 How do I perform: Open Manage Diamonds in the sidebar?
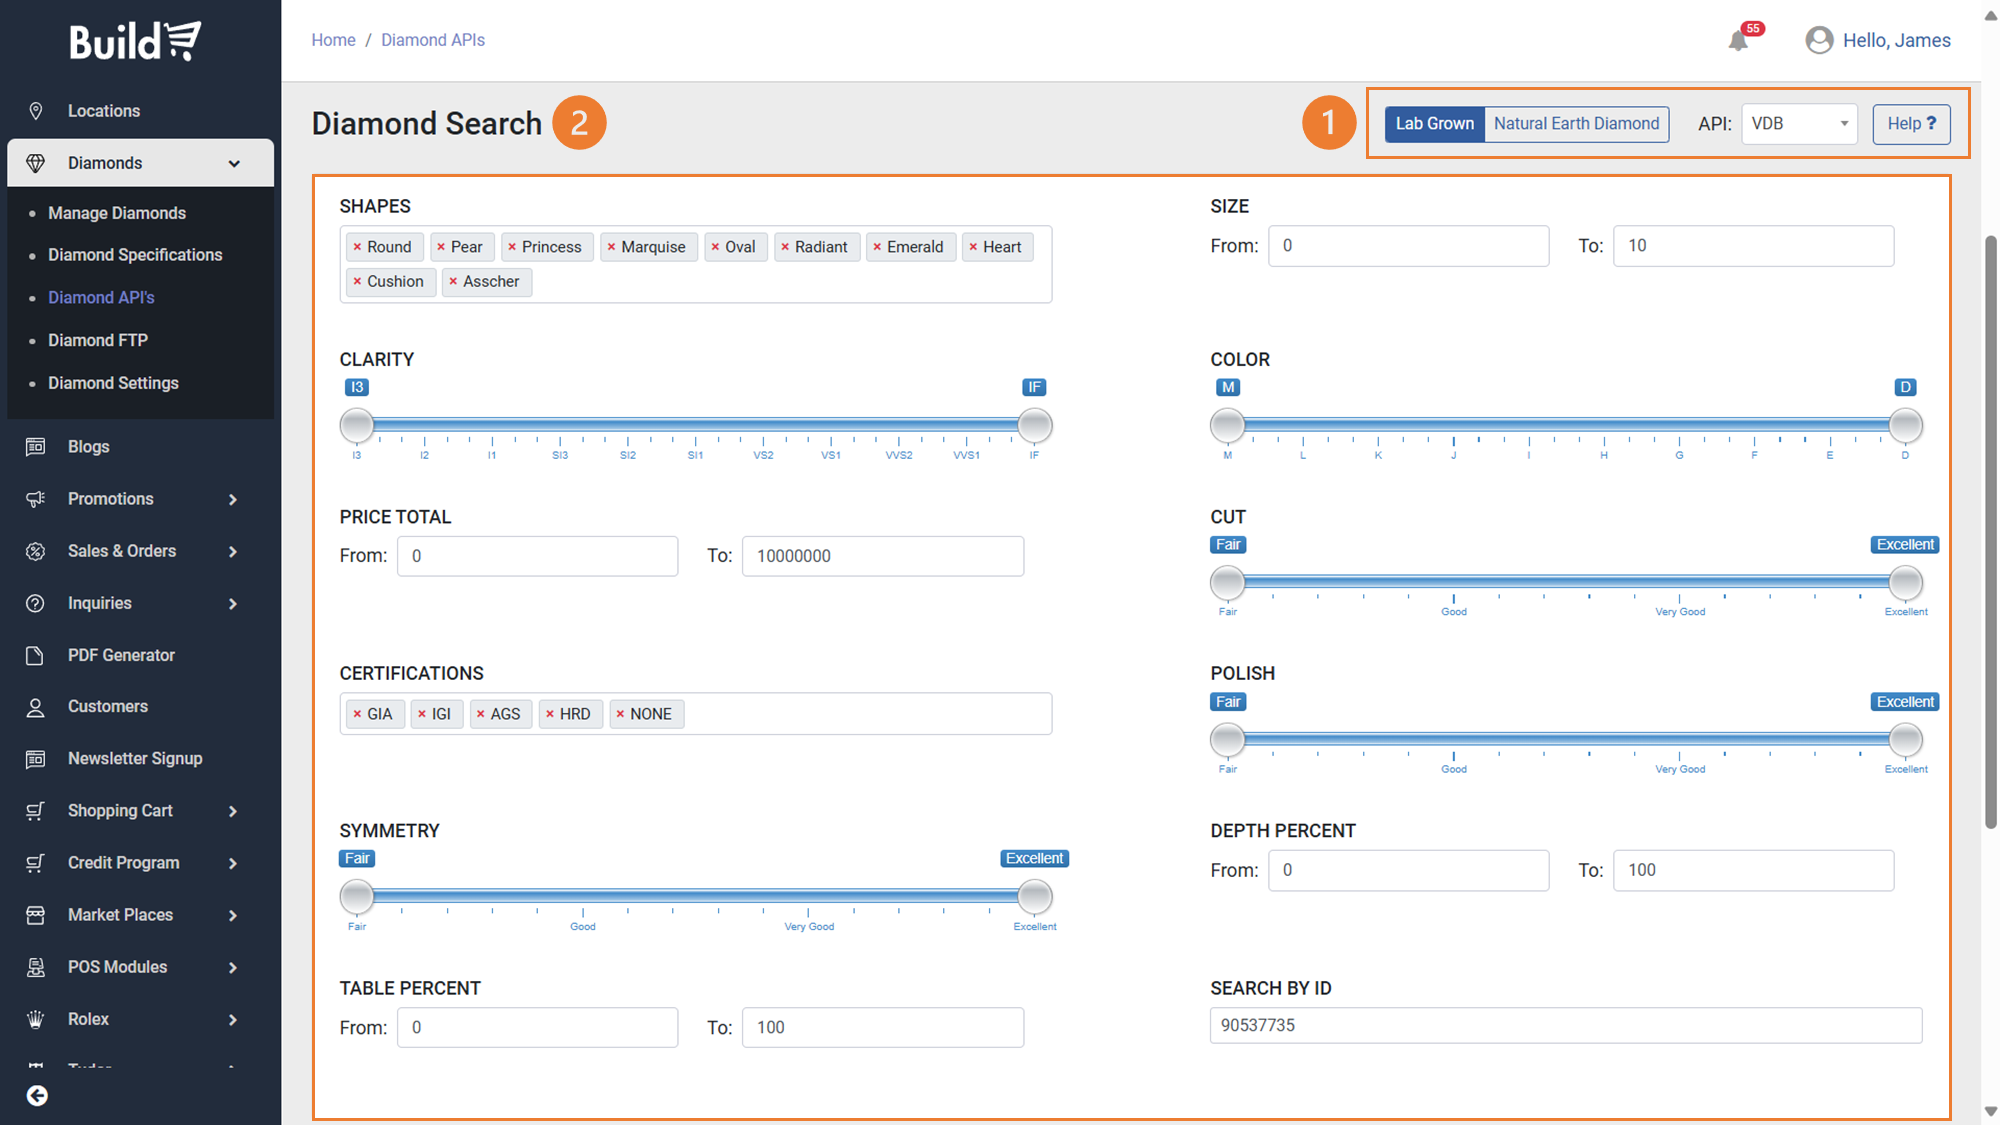point(117,213)
